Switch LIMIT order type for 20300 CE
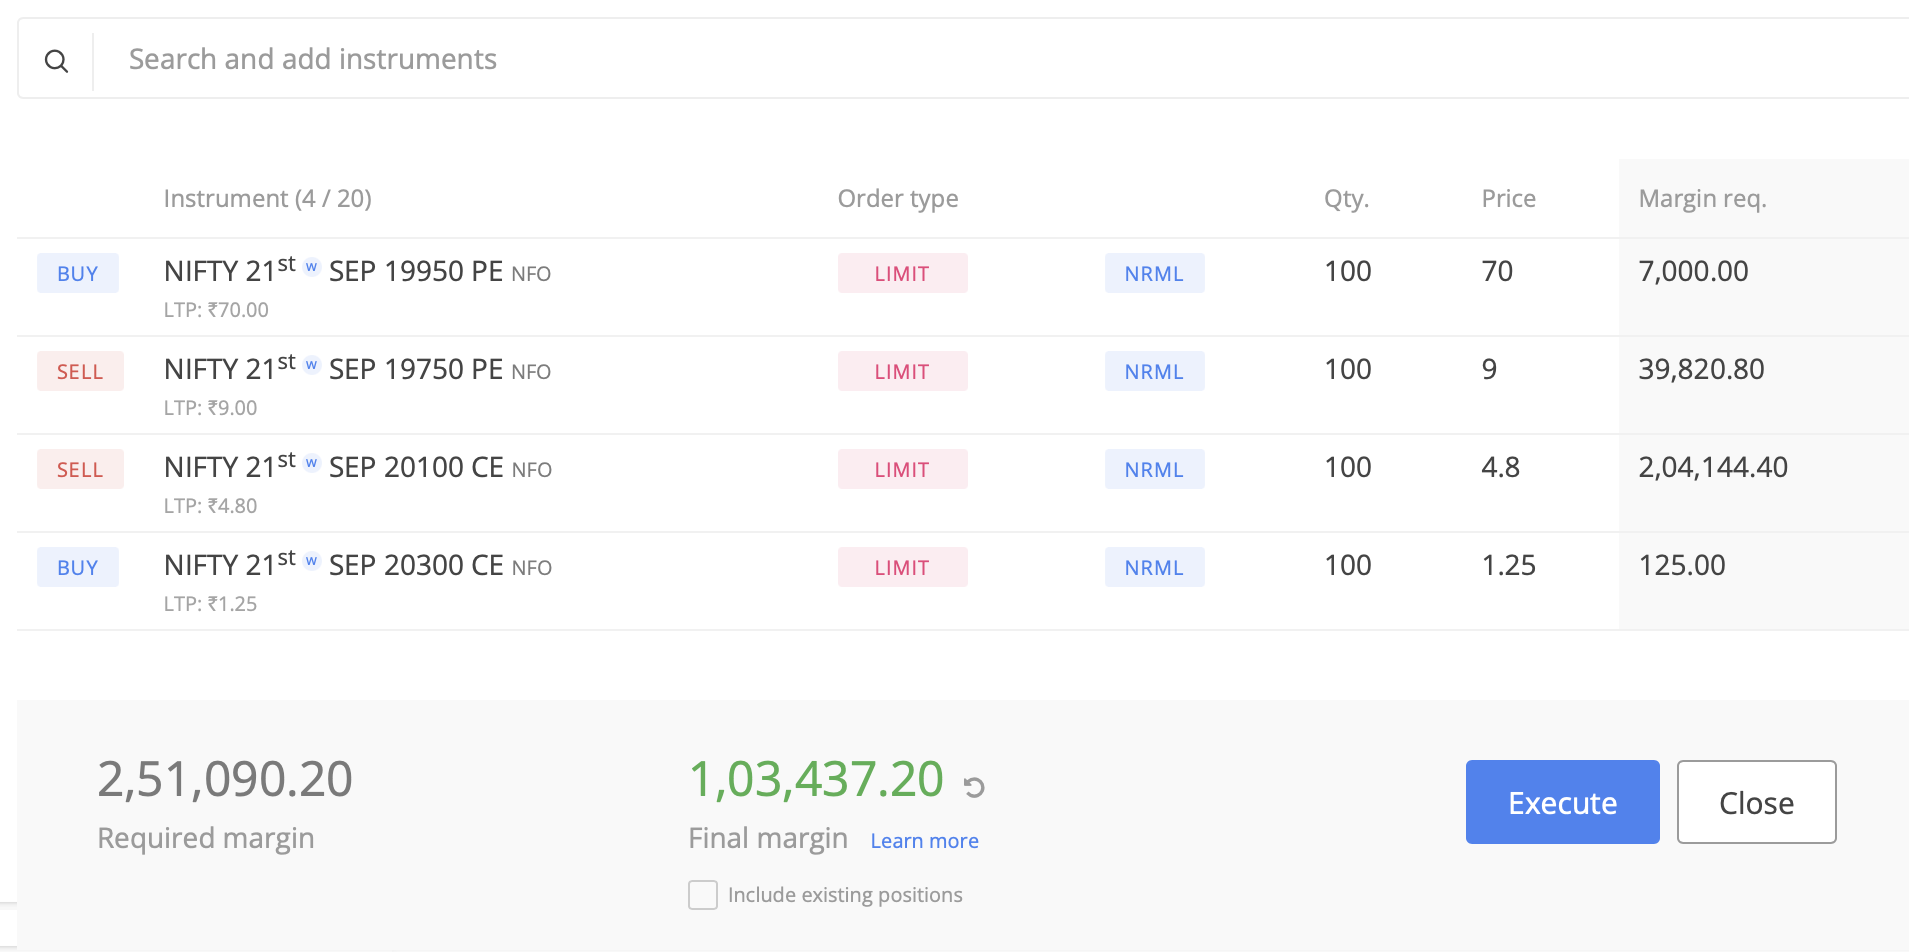Image resolution: width=1909 pixels, height=952 pixels. point(902,567)
